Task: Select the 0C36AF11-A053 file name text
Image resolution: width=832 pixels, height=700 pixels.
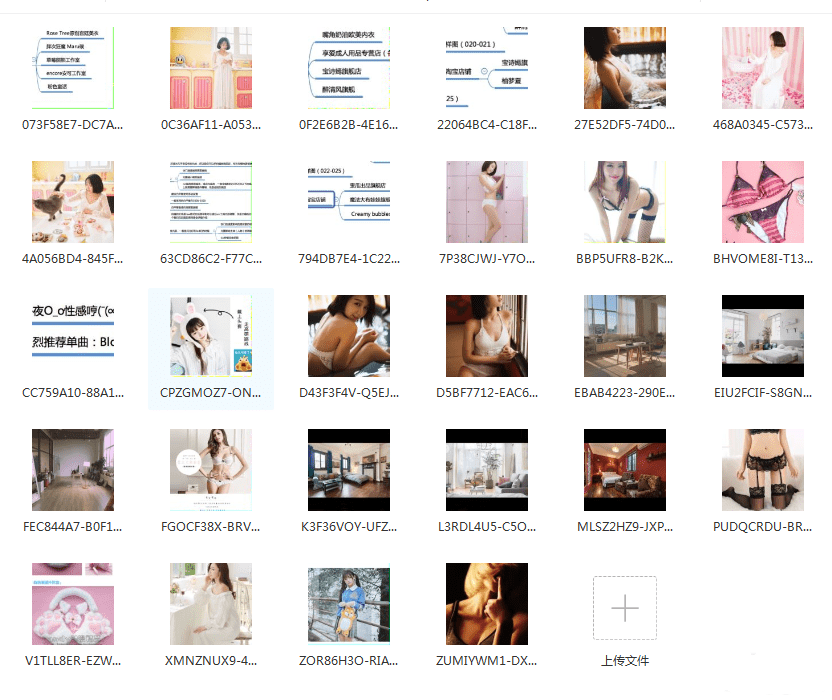Action: tap(211, 125)
